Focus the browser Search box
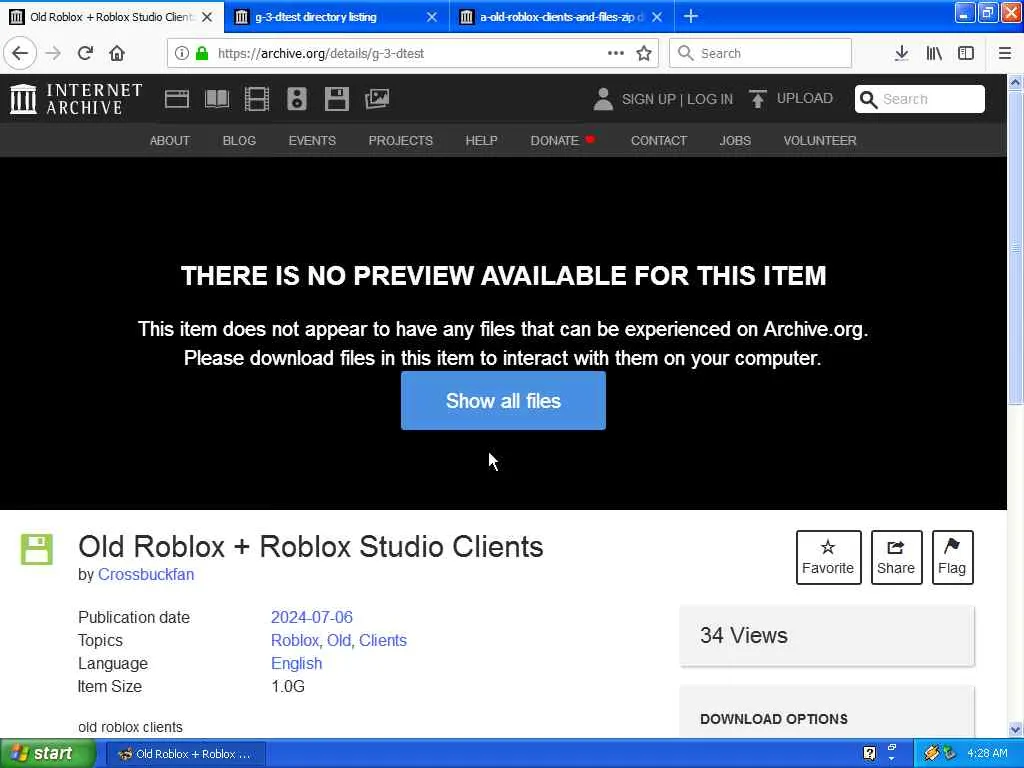Image resolution: width=1024 pixels, height=768 pixels. 760,53
